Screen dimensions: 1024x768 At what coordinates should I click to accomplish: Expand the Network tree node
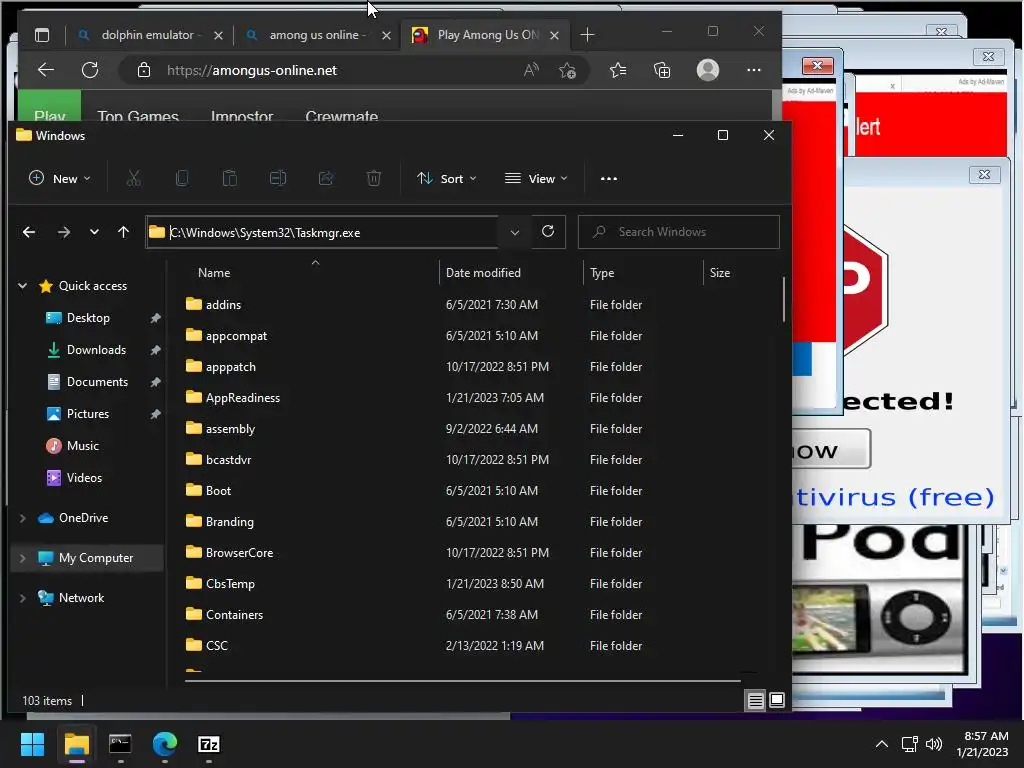pyautogui.click(x=23, y=598)
